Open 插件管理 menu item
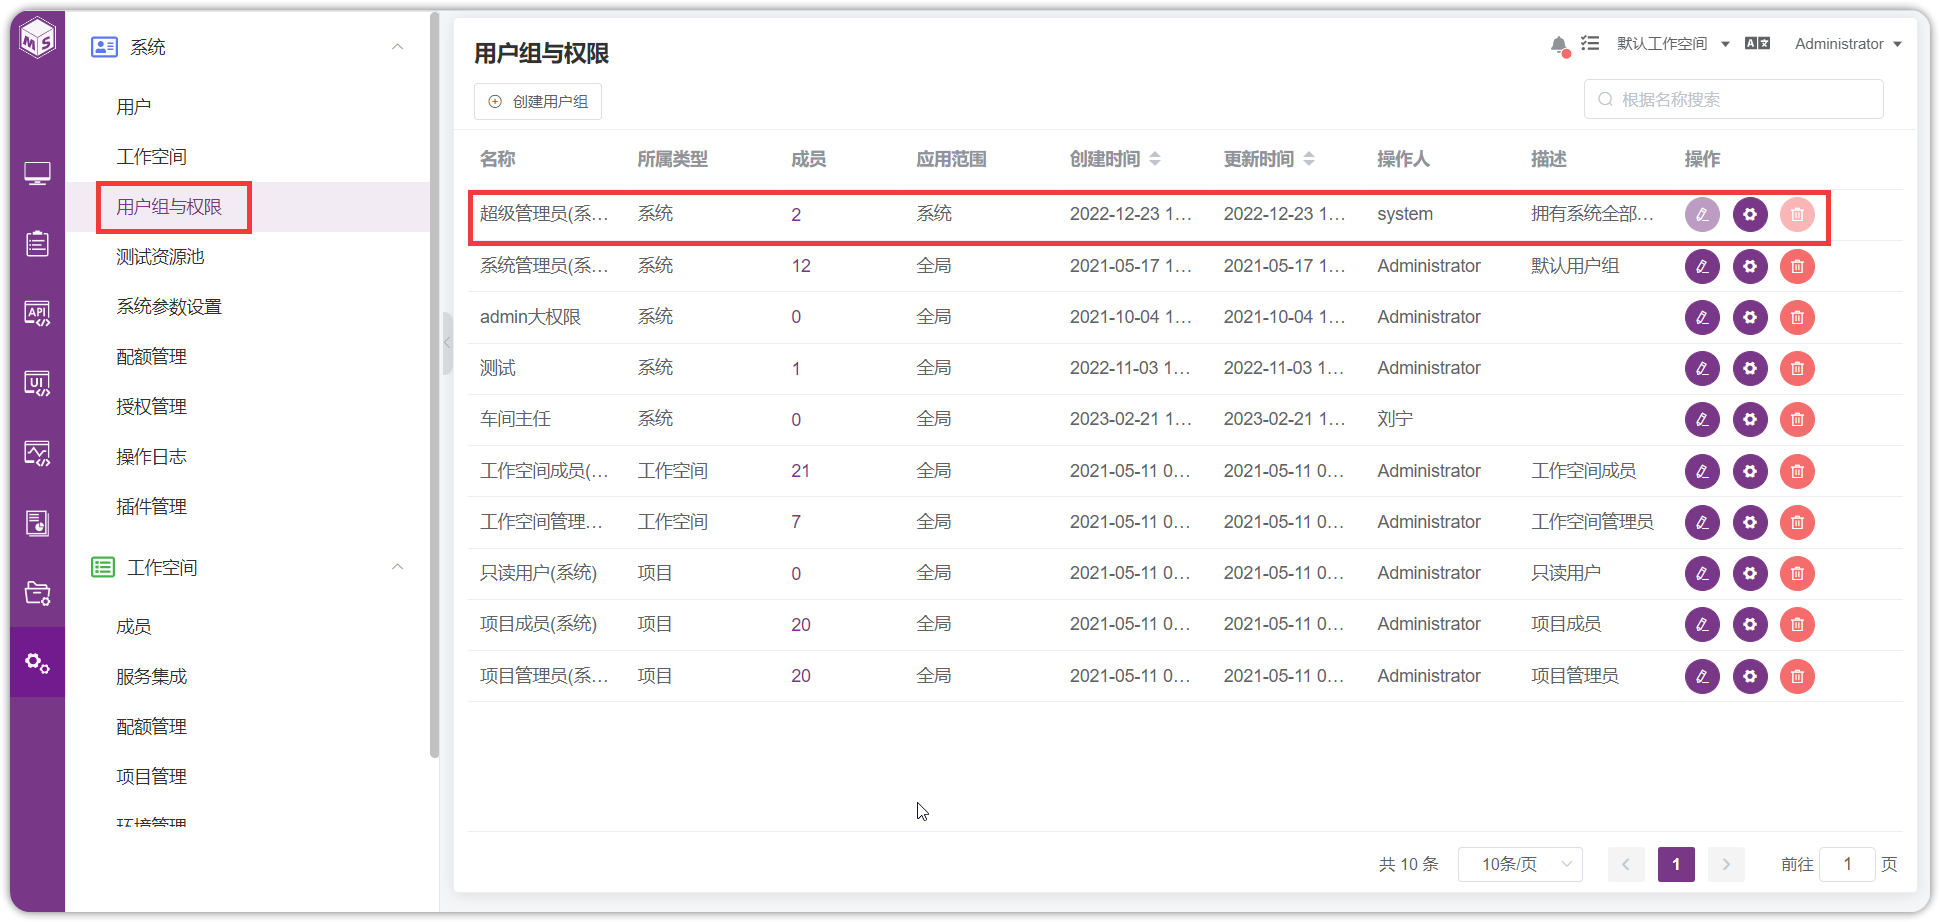1940x922 pixels. [x=152, y=507]
